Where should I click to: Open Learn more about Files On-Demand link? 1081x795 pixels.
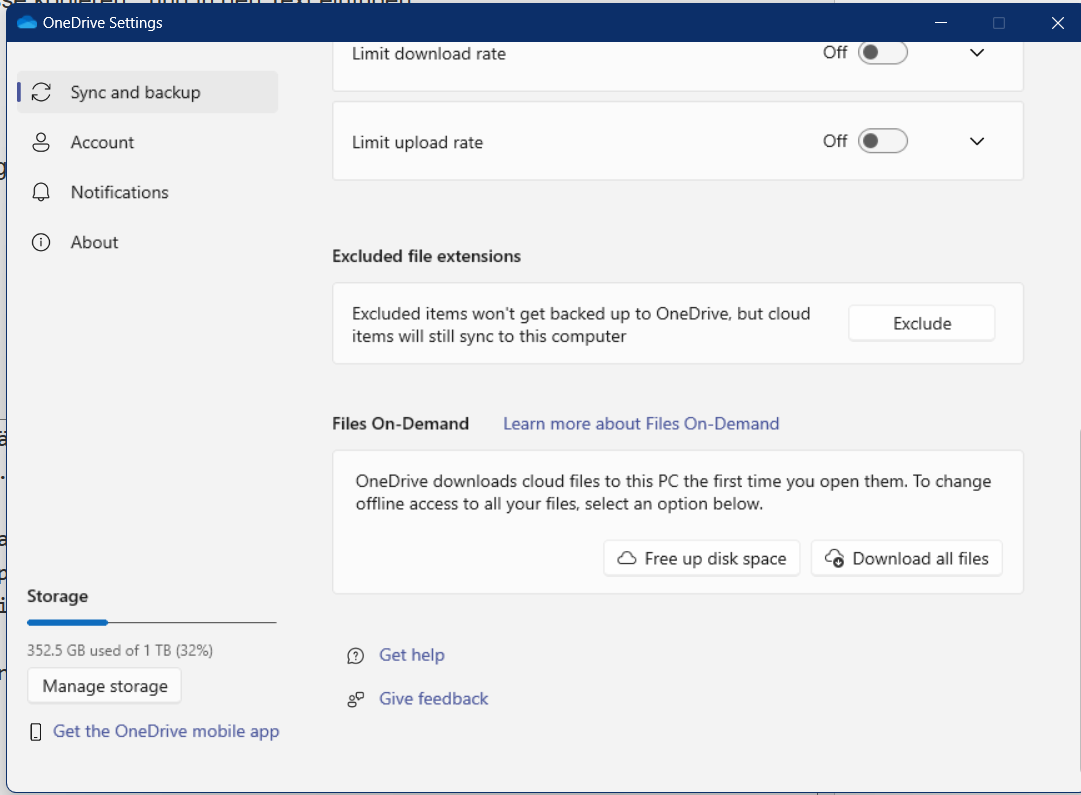[x=640, y=423]
